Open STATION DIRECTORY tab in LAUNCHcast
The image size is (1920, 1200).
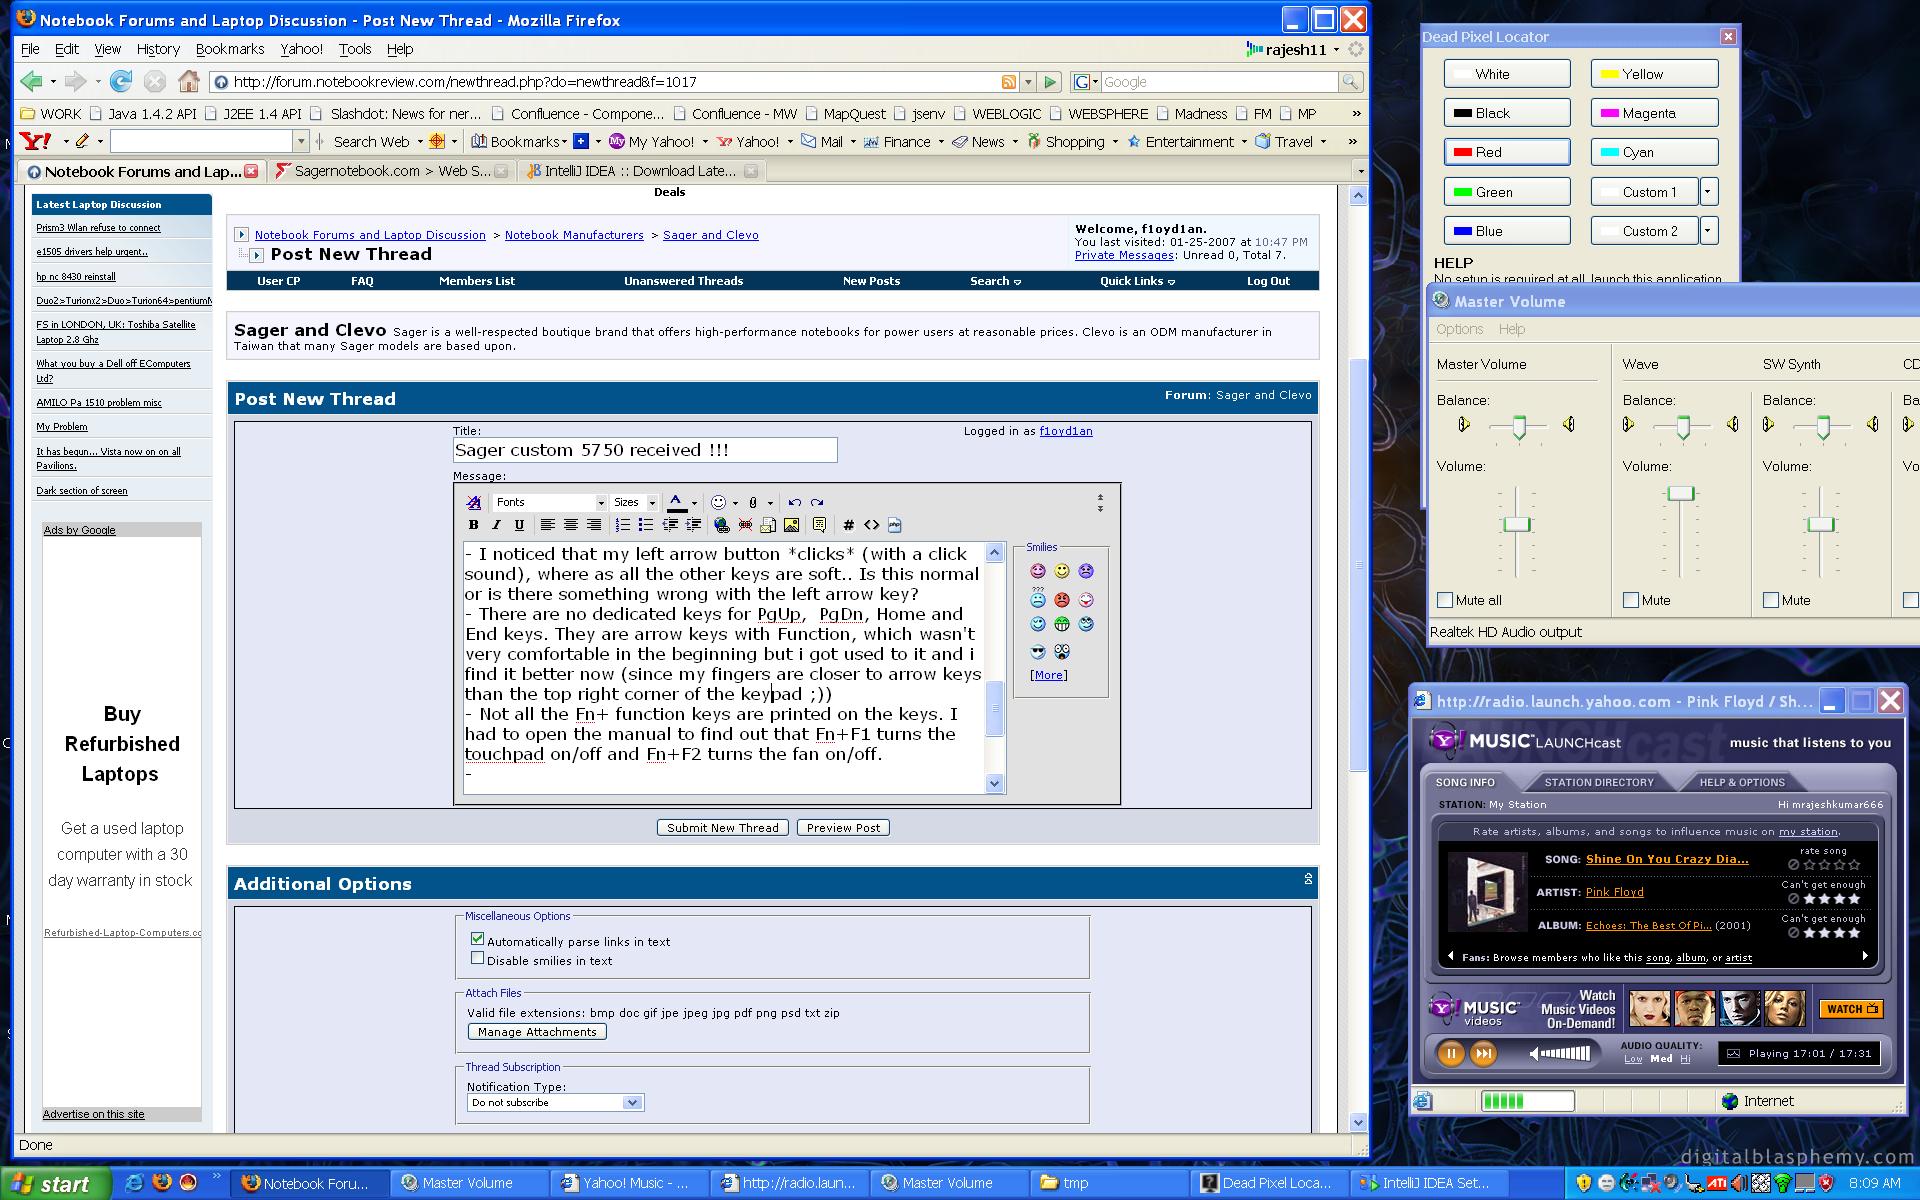coord(1599,782)
